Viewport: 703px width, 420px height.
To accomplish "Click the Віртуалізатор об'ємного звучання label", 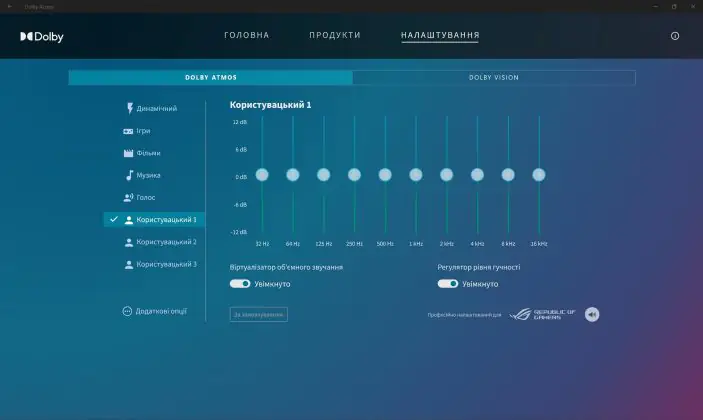I will pyautogui.click(x=286, y=267).
